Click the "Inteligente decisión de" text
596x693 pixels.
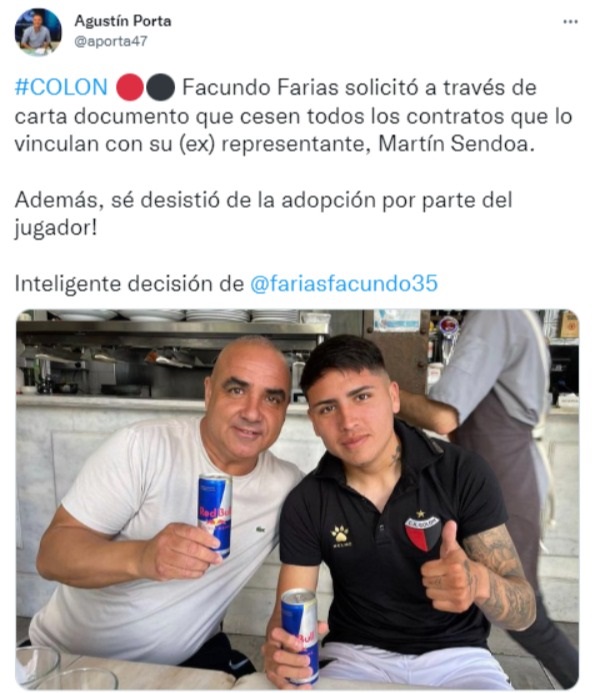pyautogui.click(x=129, y=283)
